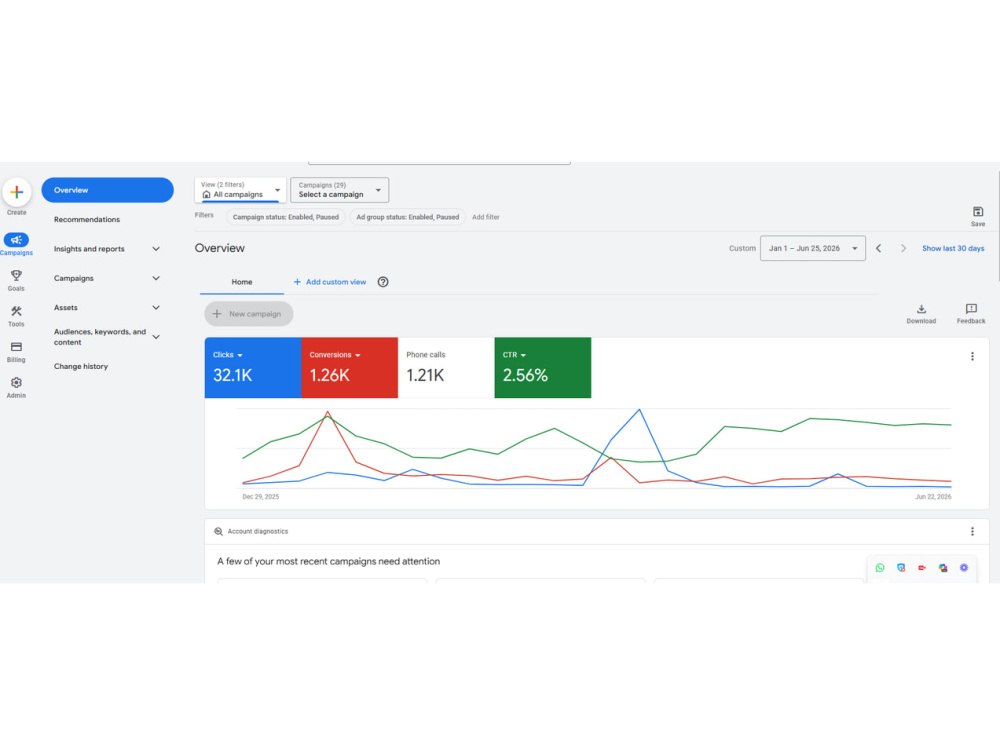Open the date range dropdown
1000x749 pixels.
812,248
